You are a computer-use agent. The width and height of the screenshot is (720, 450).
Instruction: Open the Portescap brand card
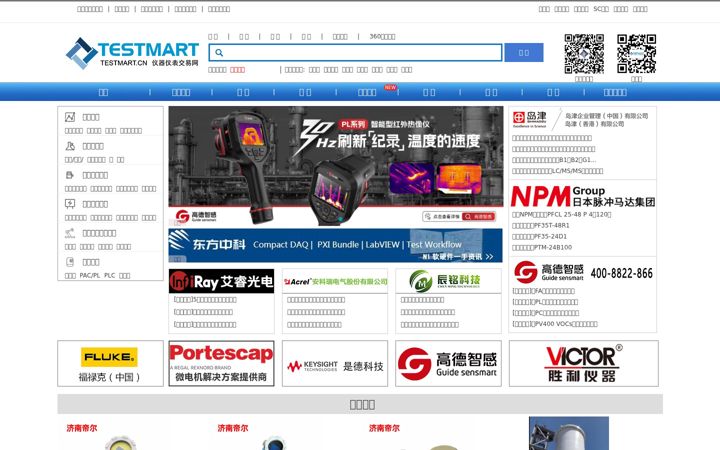[221, 363]
